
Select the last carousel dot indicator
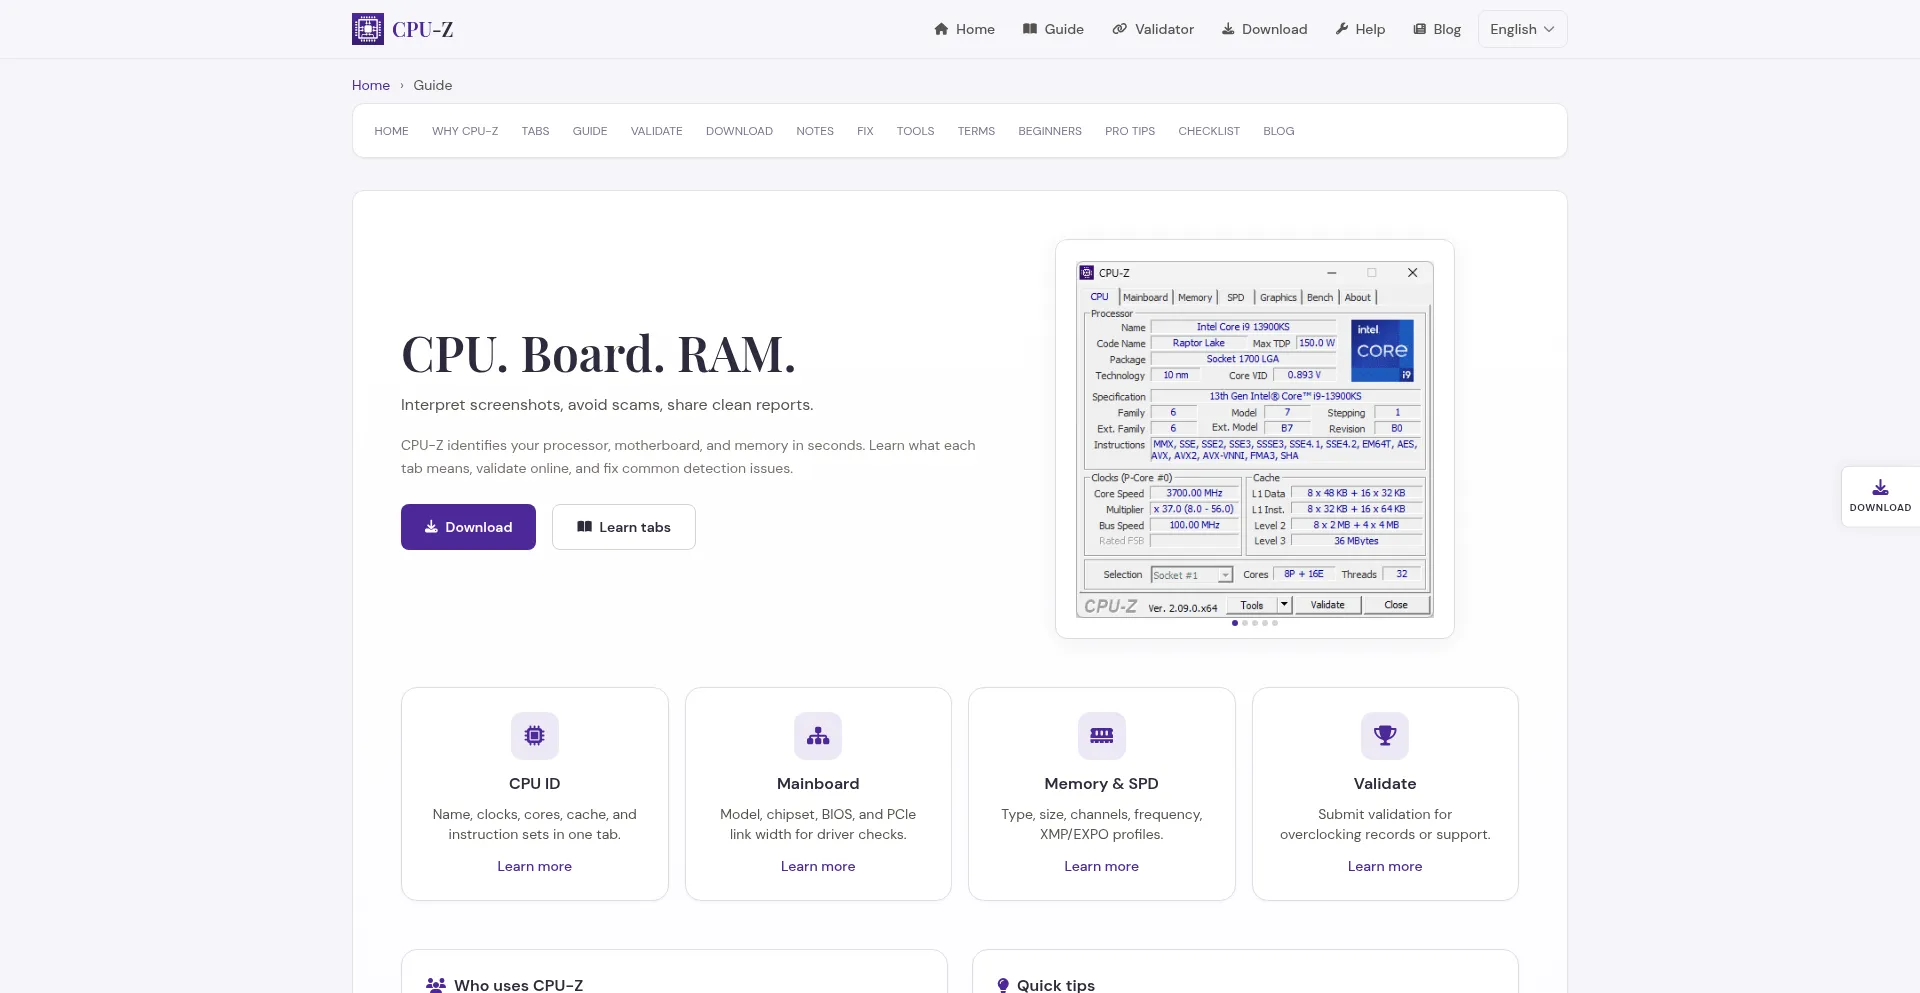[x=1275, y=623]
